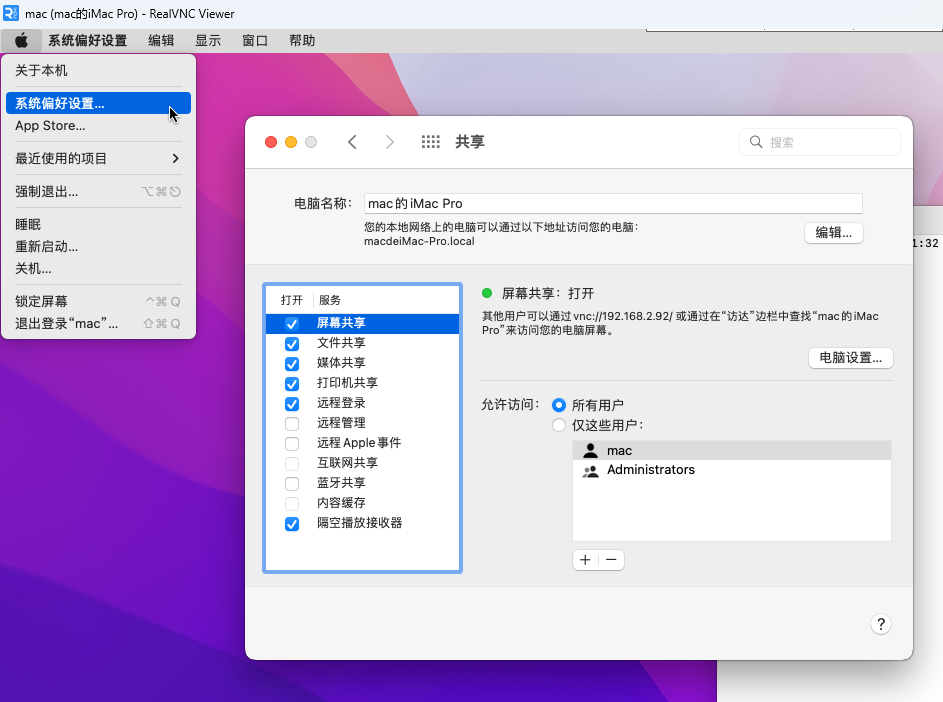Minimize the Sharing window yellow button
Screen dimensions: 943x702
click(291, 142)
